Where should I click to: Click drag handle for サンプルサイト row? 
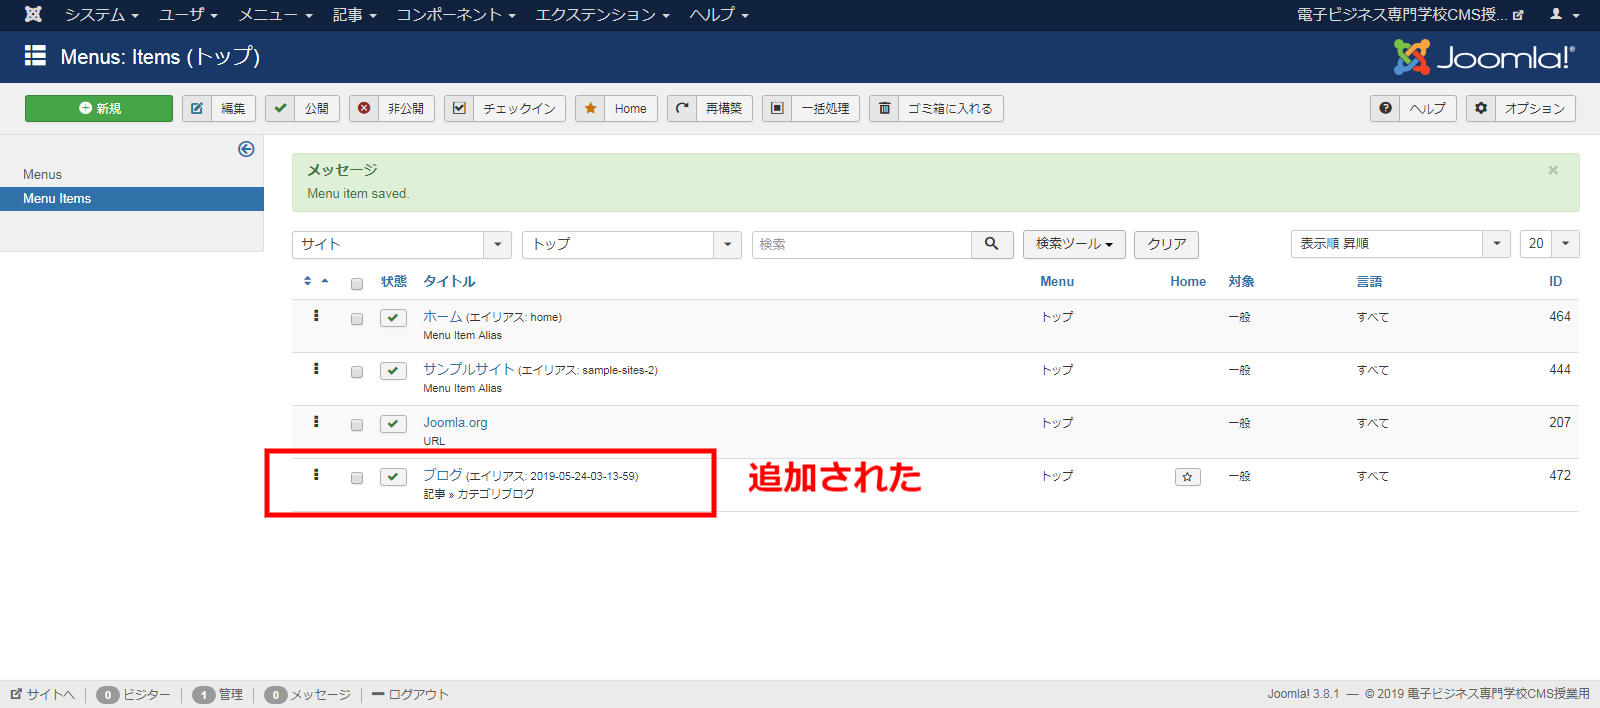tap(316, 369)
